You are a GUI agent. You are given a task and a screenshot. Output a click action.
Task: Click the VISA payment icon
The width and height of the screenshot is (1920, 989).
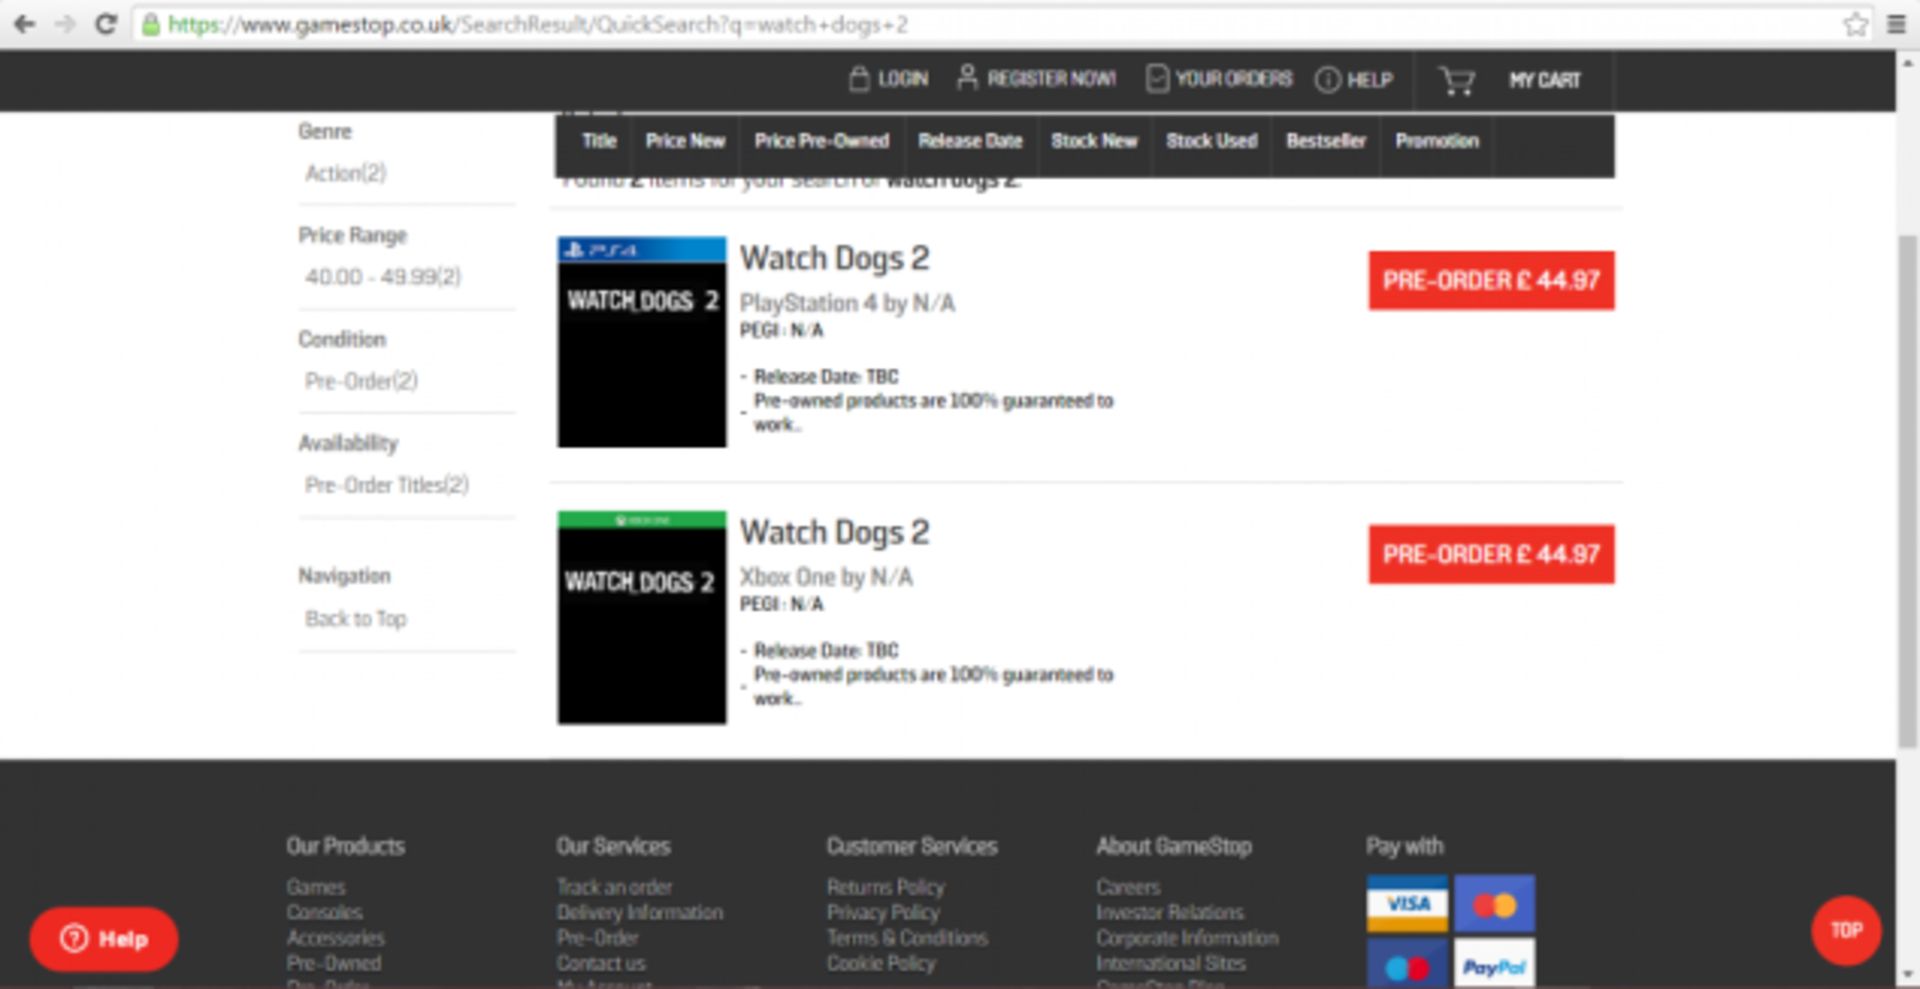click(x=1407, y=903)
